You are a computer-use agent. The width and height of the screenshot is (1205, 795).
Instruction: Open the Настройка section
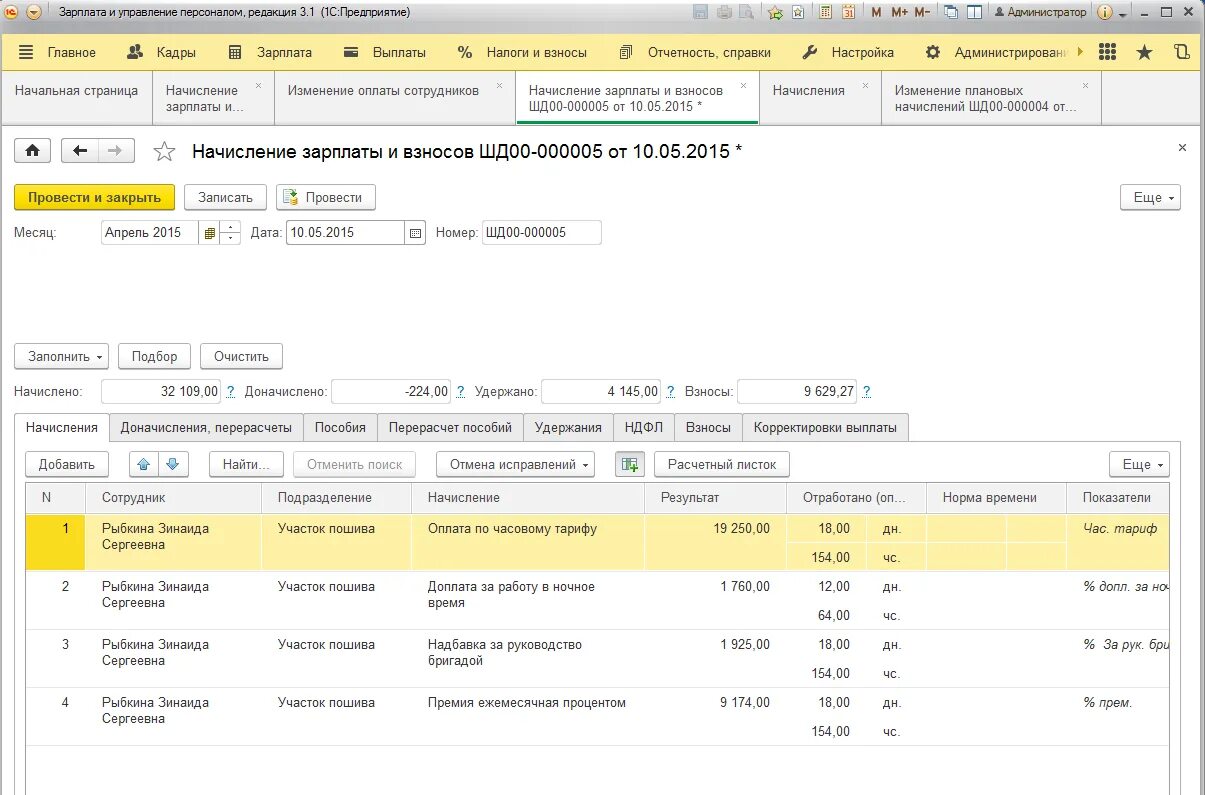pos(849,52)
